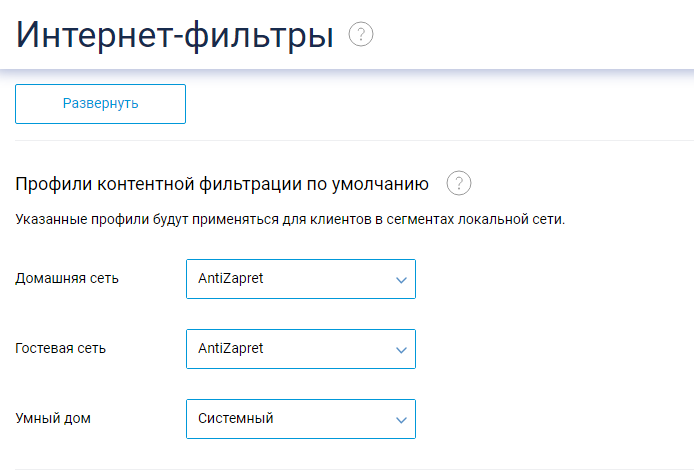
Task: Open the Гостевая сеть profile dropdown
Action: pyautogui.click(x=301, y=349)
